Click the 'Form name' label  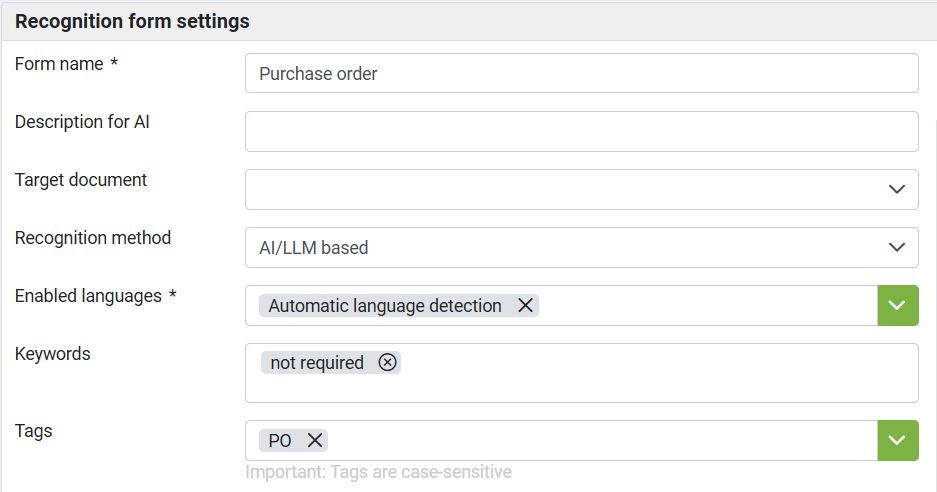59,64
